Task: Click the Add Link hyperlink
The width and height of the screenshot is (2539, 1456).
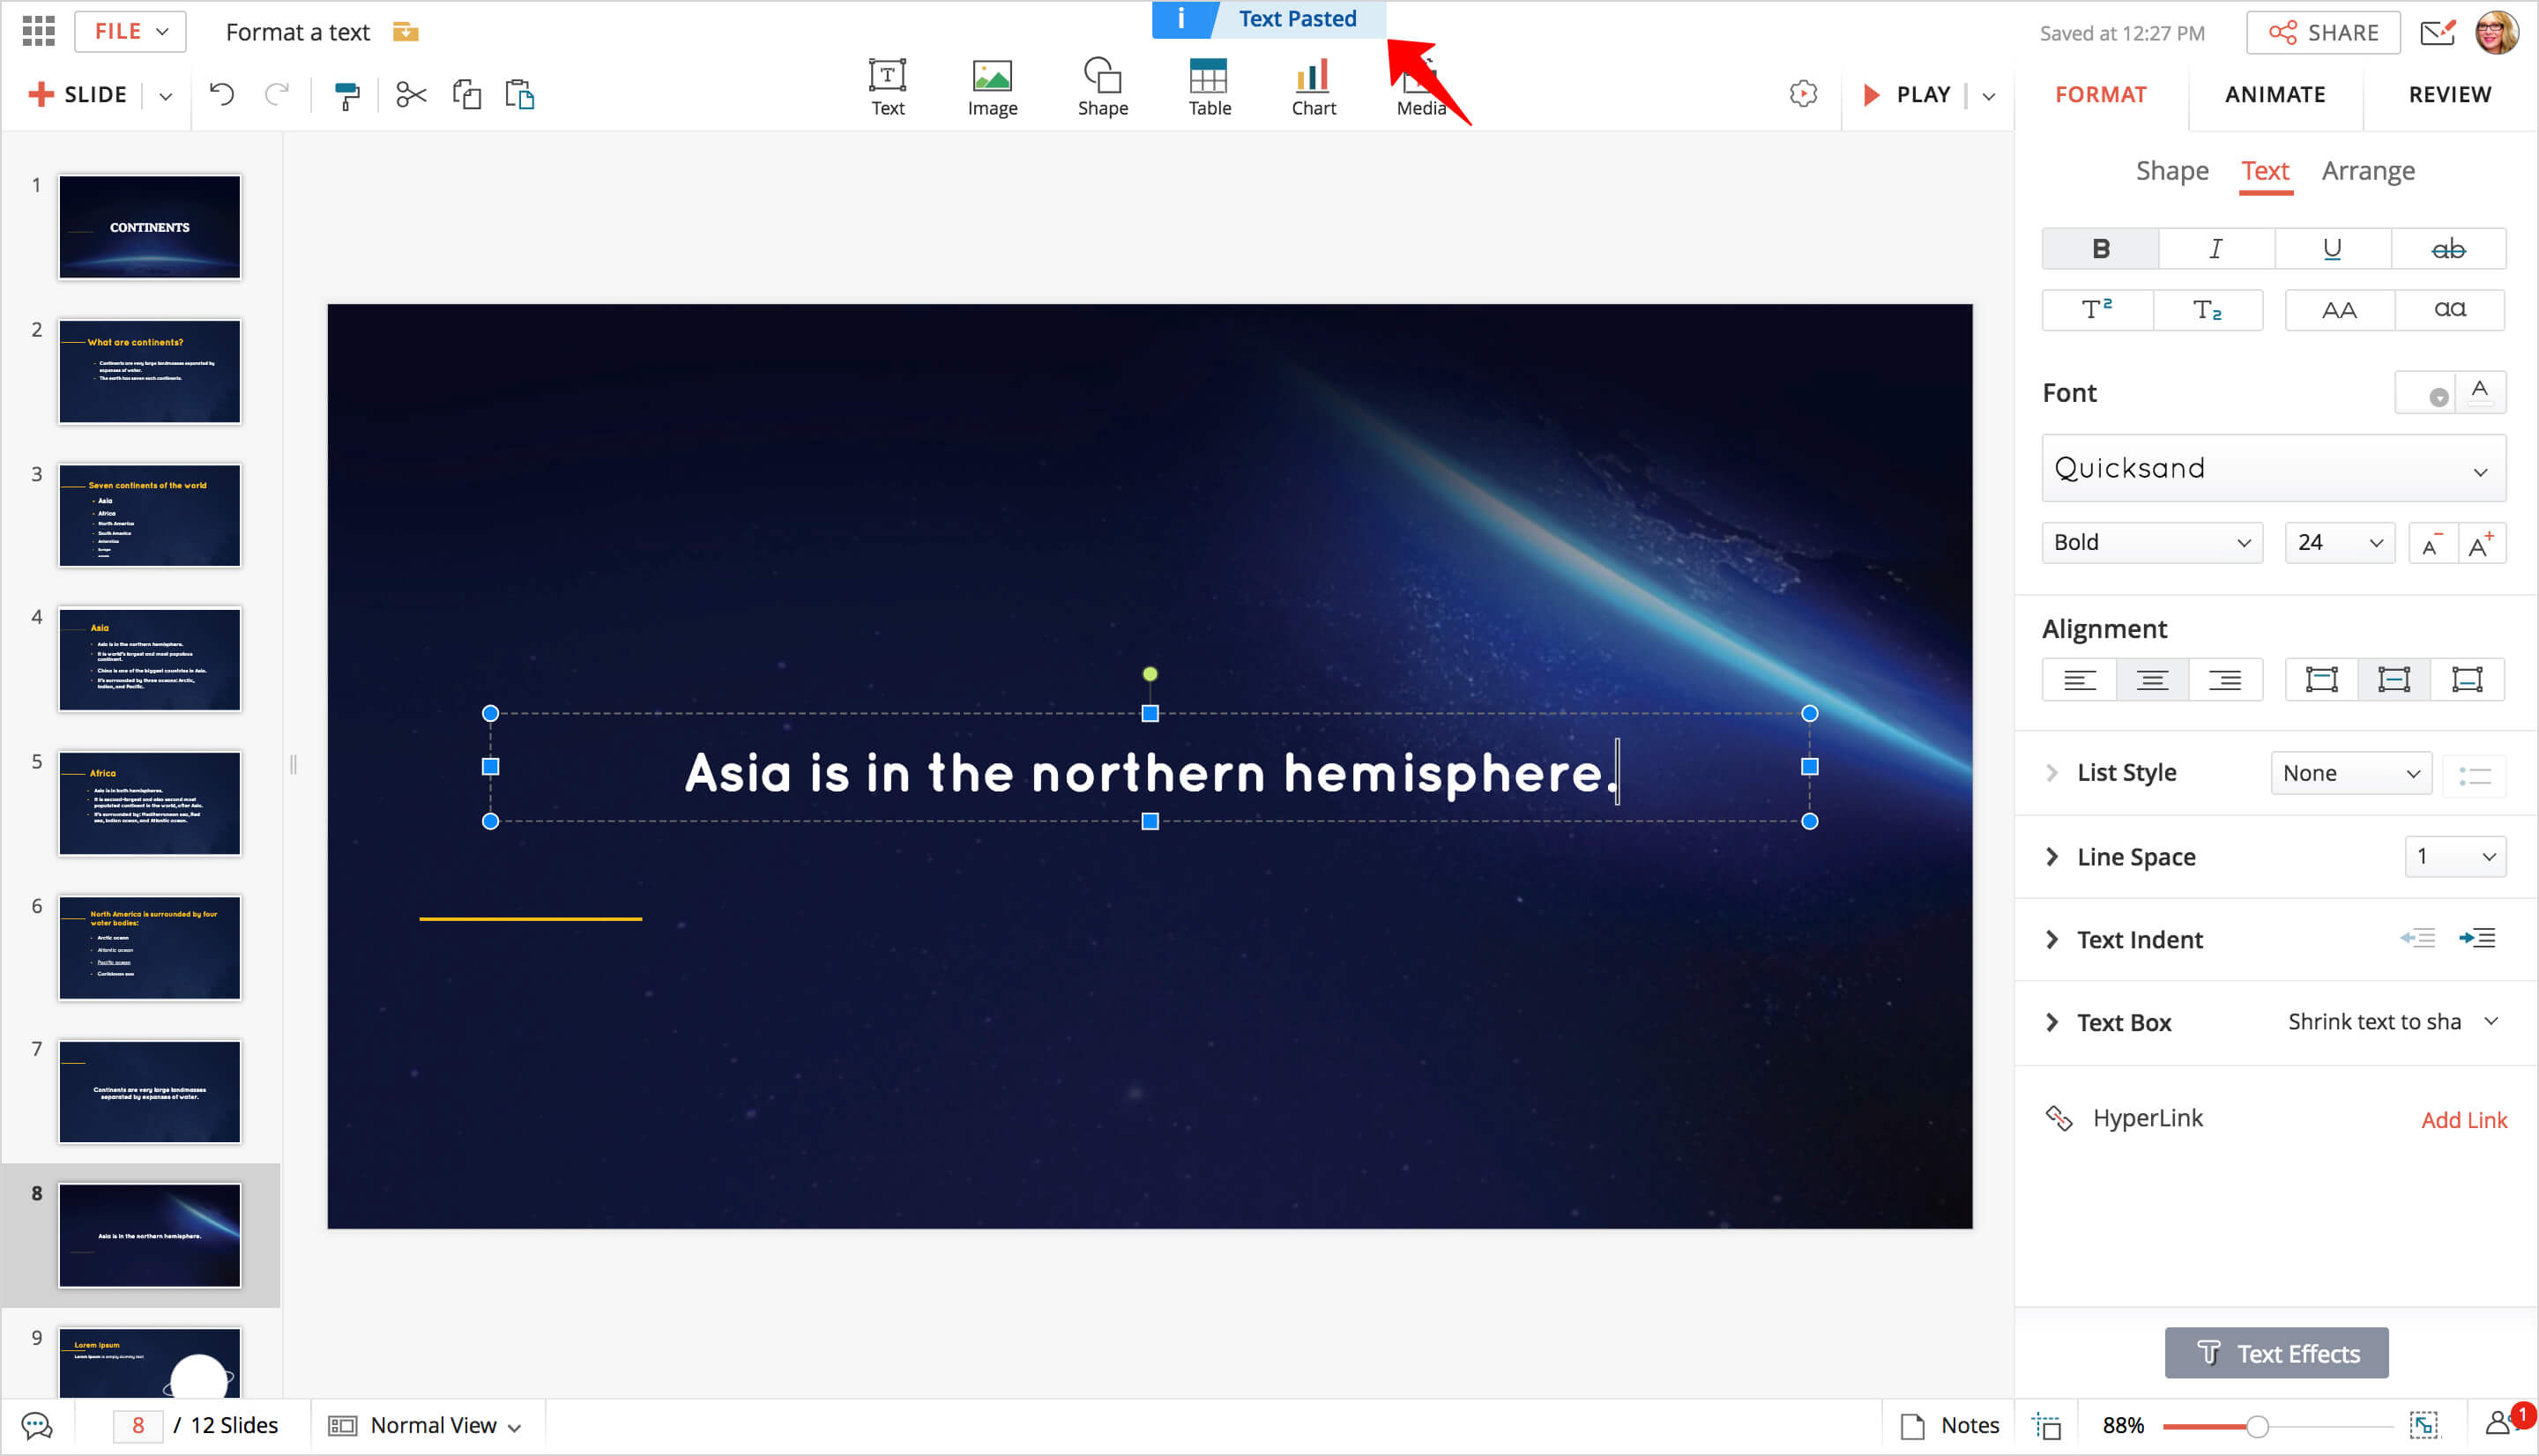Action: tap(2463, 1120)
